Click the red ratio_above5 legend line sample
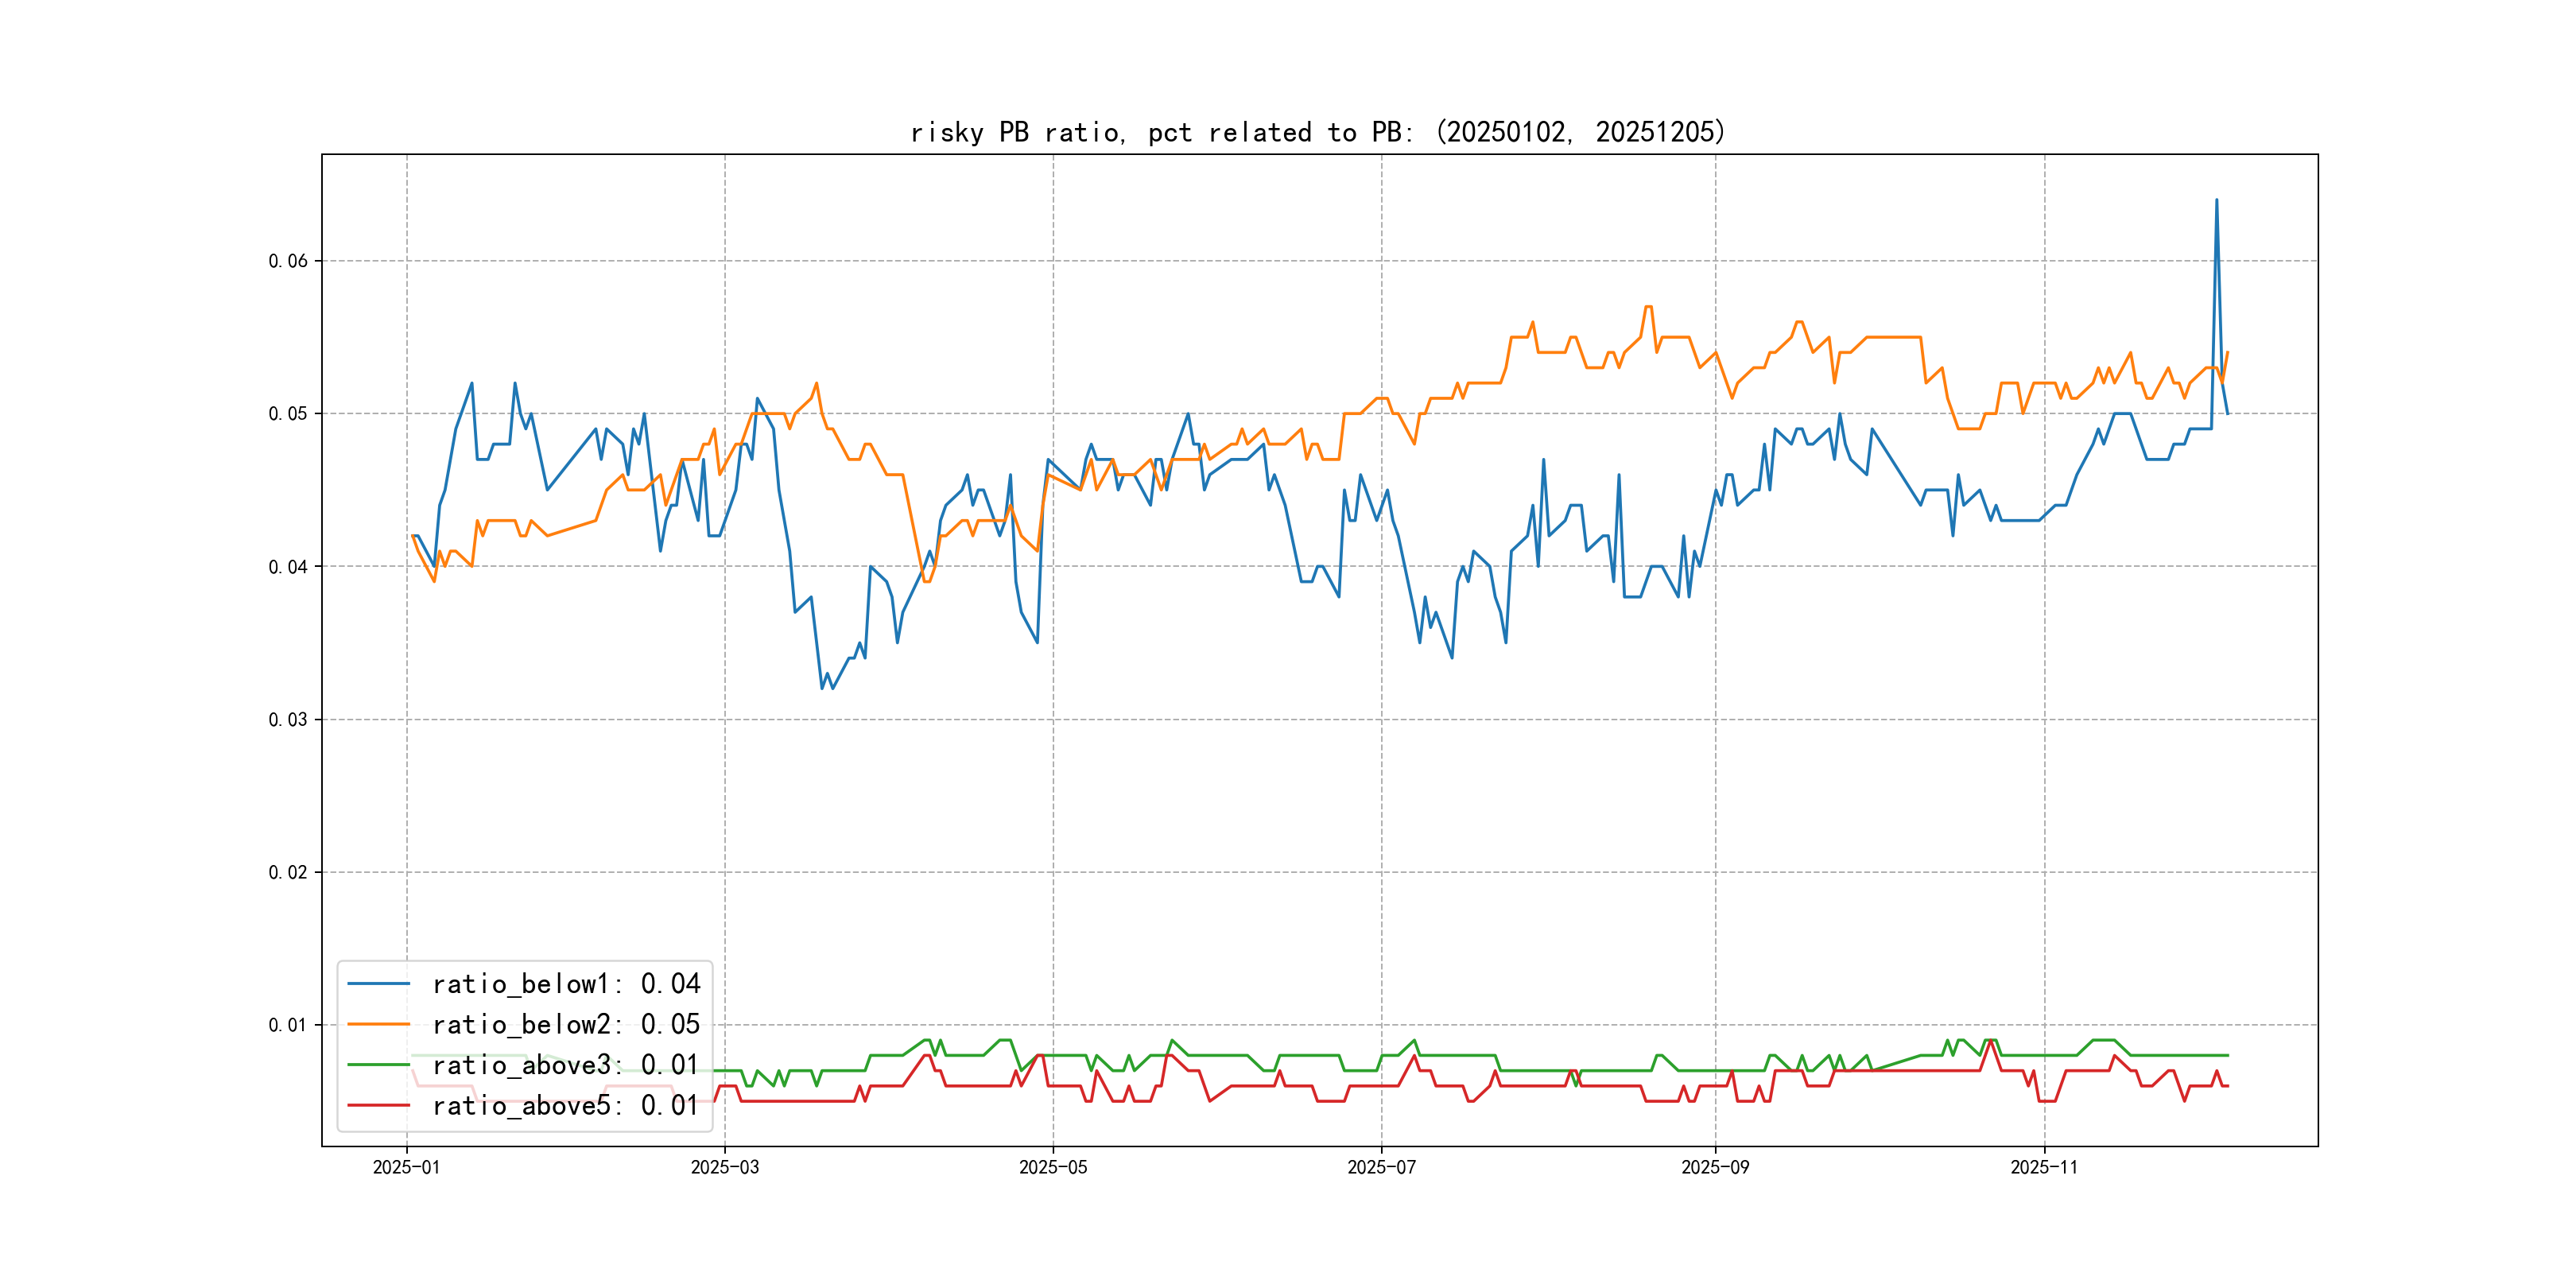Viewport: 2576px width, 1288px height. pyautogui.click(x=378, y=1106)
